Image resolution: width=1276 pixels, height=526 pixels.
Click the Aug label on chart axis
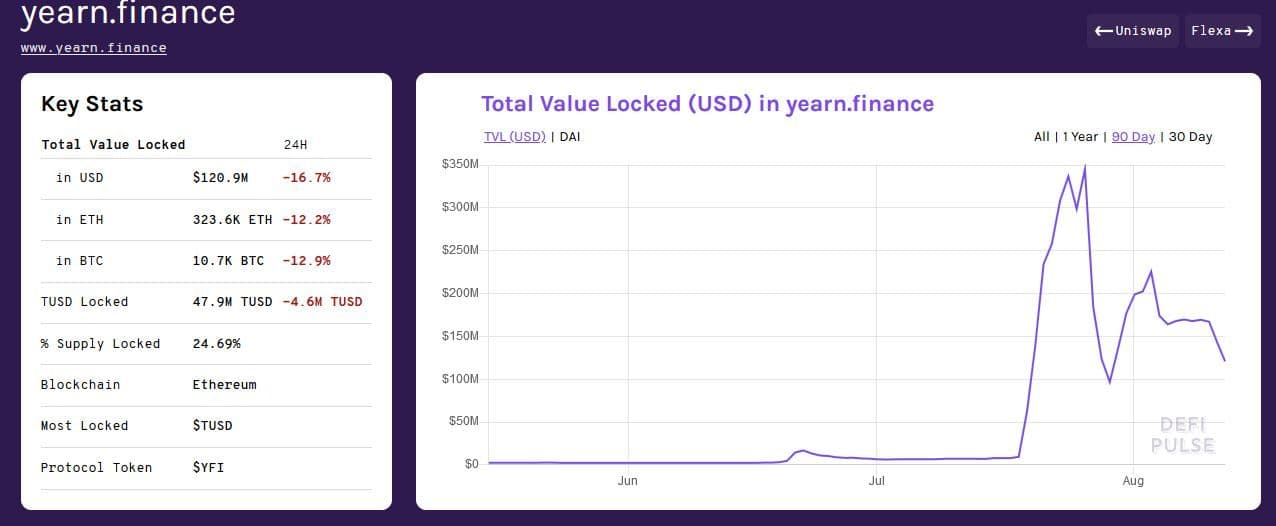pyautogui.click(x=1133, y=481)
